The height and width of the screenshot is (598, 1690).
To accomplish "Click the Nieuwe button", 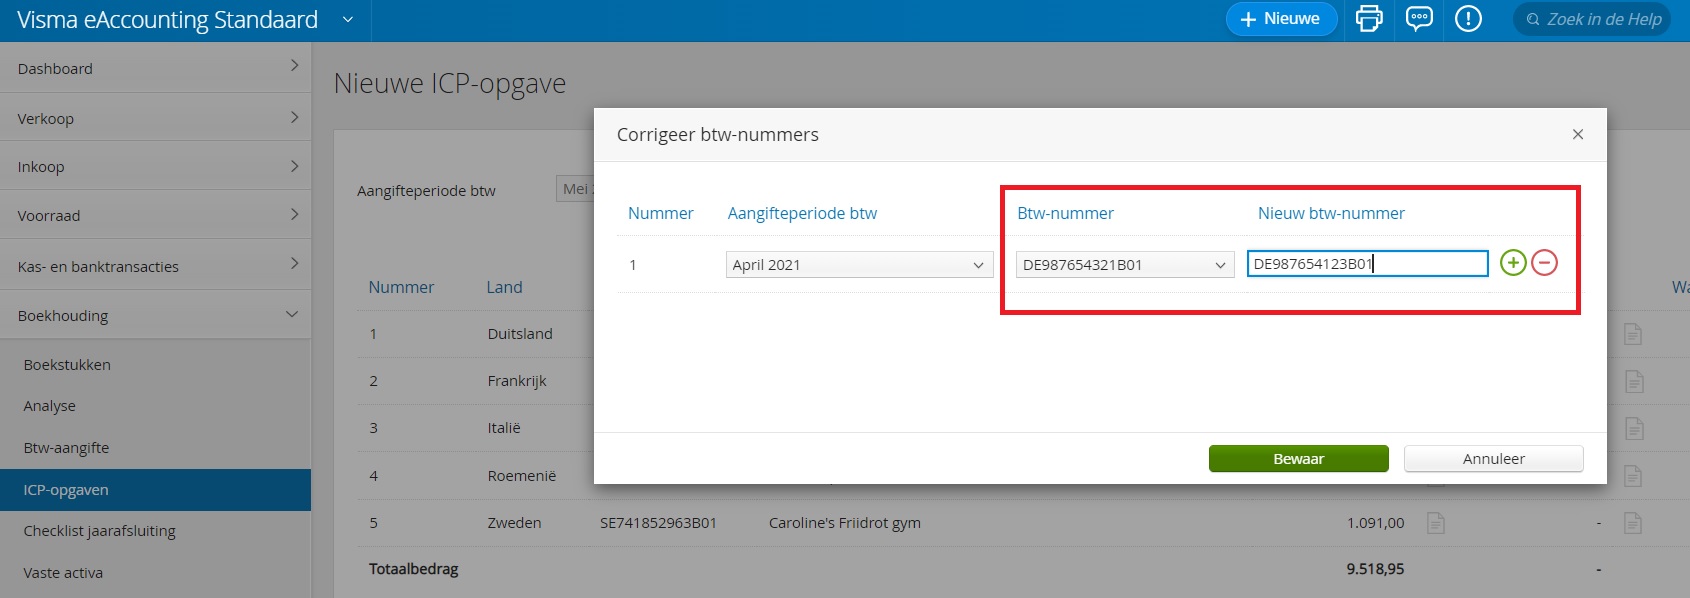I will click(1281, 19).
